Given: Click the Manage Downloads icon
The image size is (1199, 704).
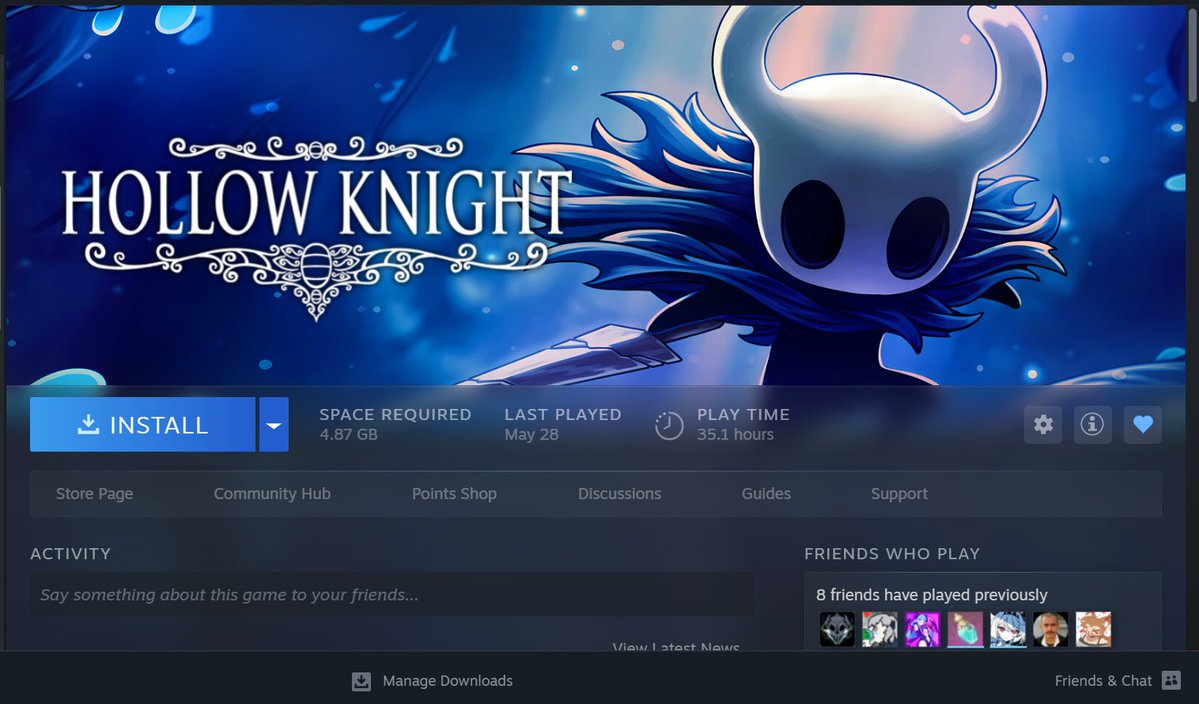Looking at the screenshot, I should tap(361, 681).
